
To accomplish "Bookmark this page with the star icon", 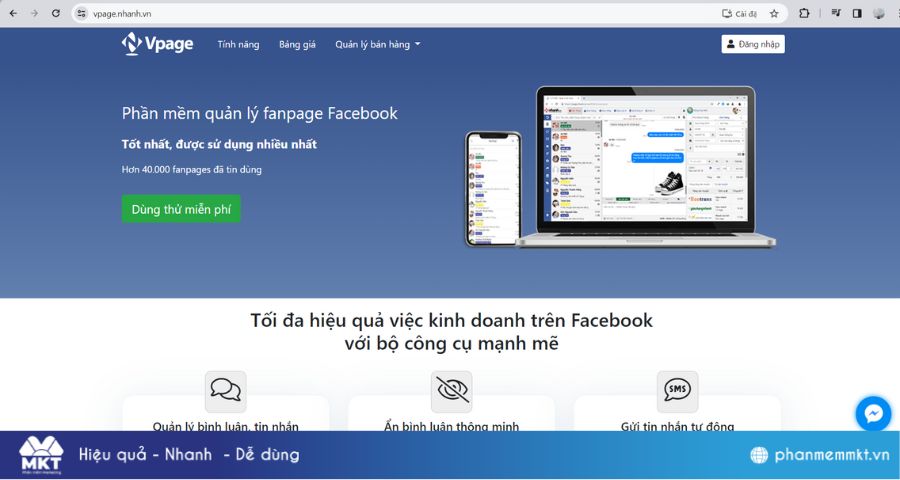I will 774,14.
